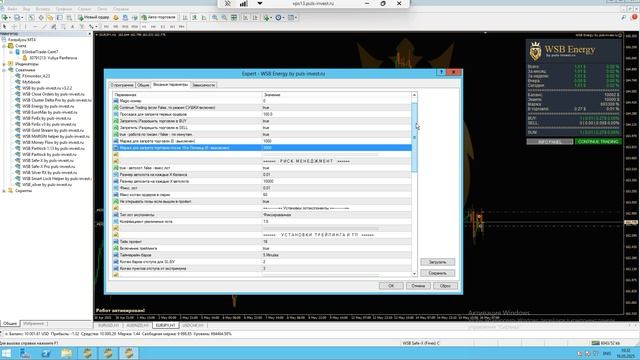Image resolution: width=640 pixels, height=360 pixels.
Task: Click parameter list scrollbar down arrow
Action: pyautogui.click(x=414, y=274)
